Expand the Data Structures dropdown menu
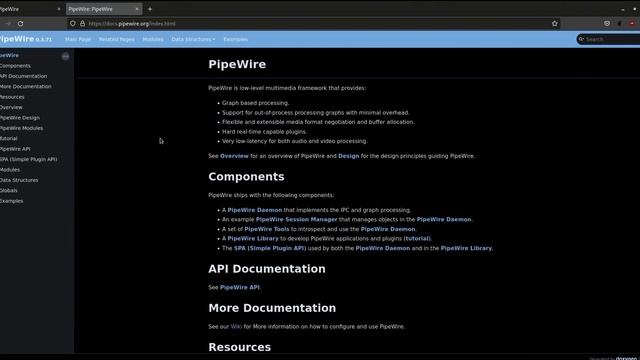The image size is (640, 360). click(x=193, y=39)
